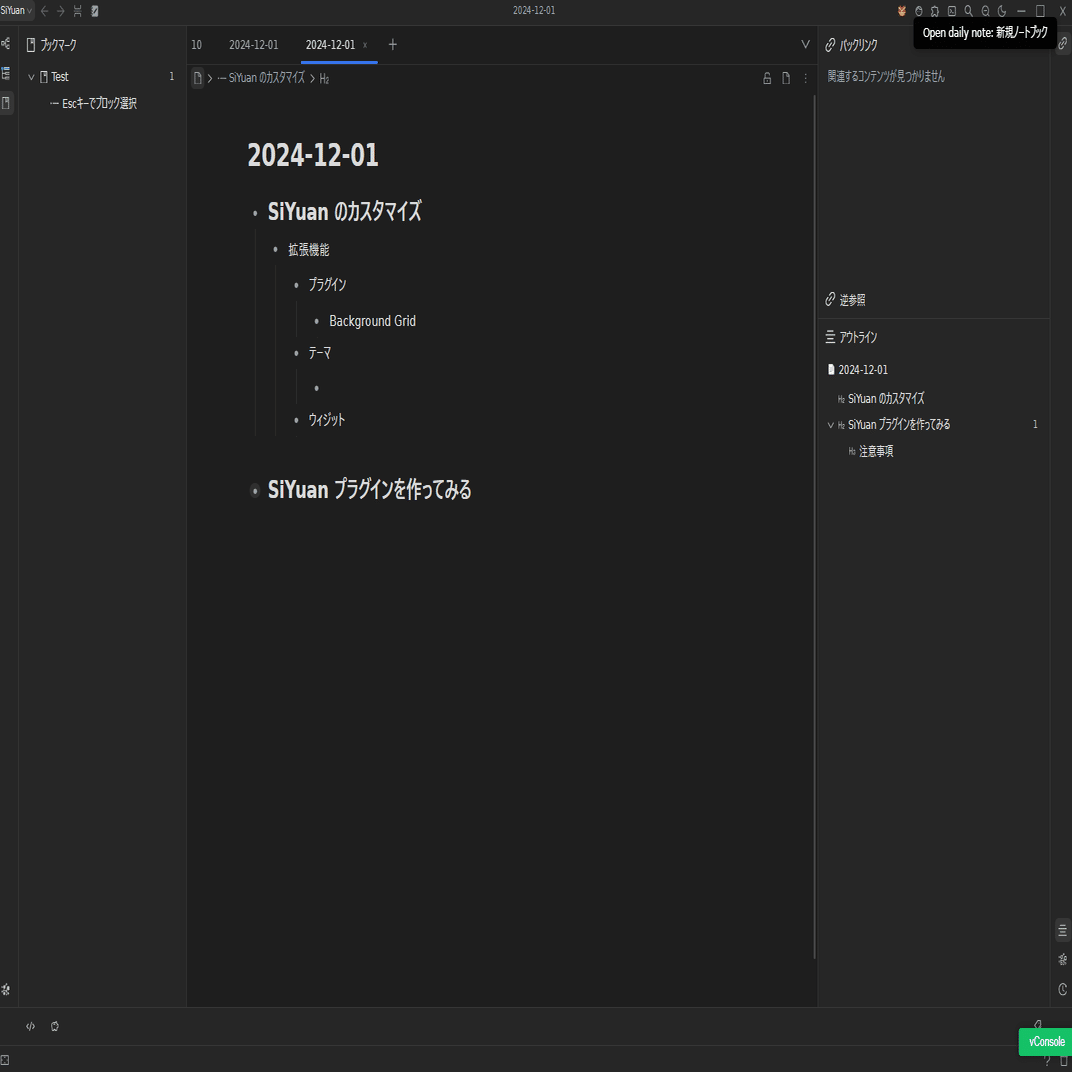The image size is (1072, 1072).
Task: Toggle the bookmark panel sidebar icon
Action: click(x=5, y=103)
